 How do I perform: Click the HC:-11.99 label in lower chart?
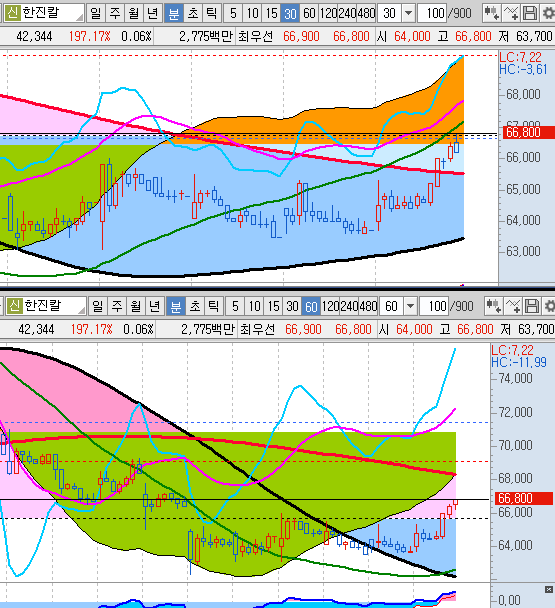[x=519, y=362]
